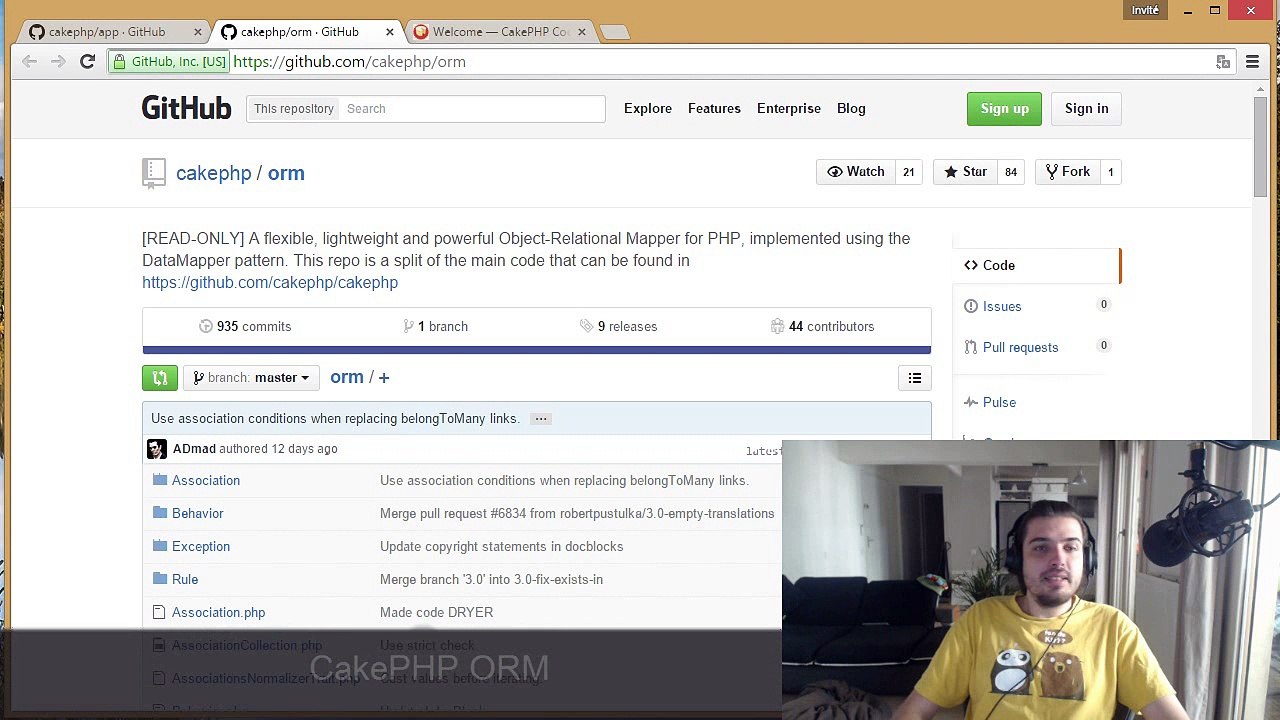This screenshot has height=720, width=1280.
Task: Go back in browser history
Action: [x=29, y=62]
